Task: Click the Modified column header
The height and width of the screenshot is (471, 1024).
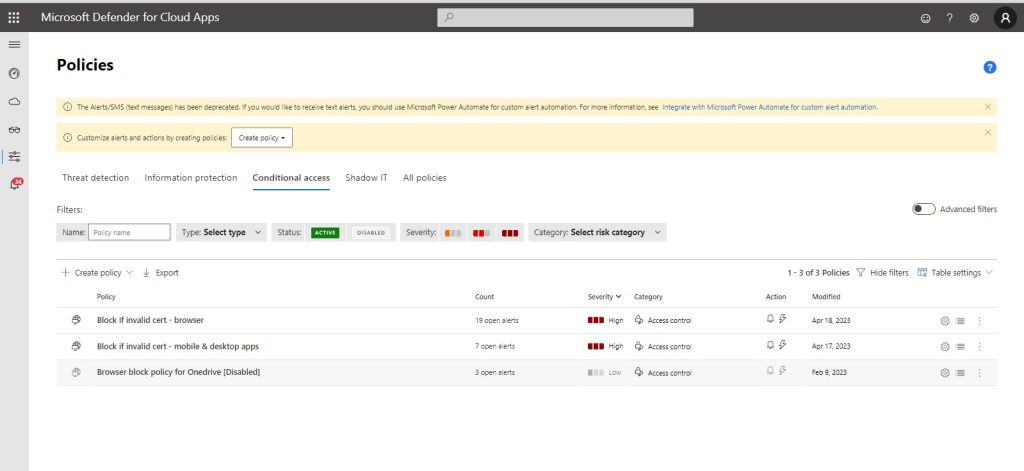Action: [825, 297]
